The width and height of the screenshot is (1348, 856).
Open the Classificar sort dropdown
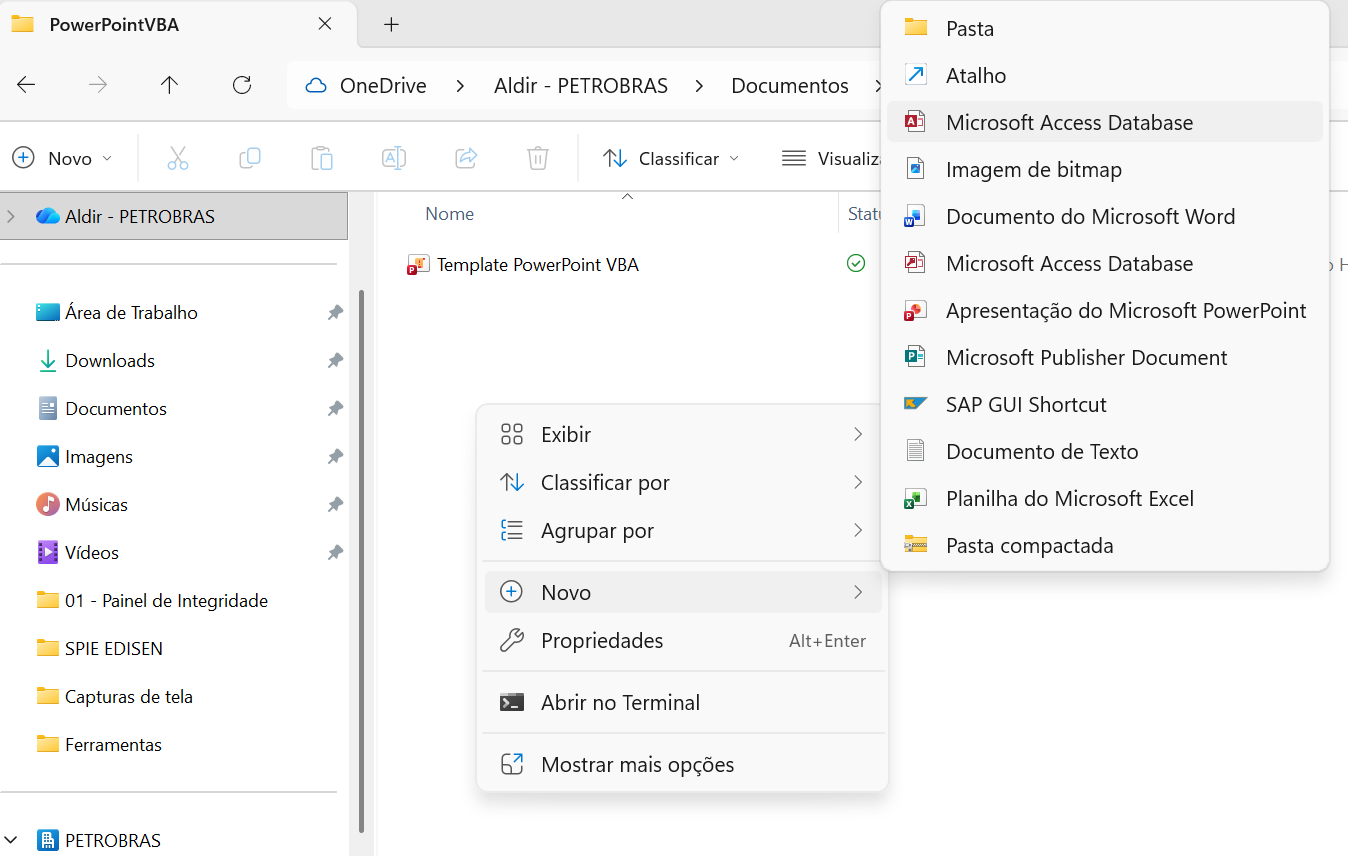tap(671, 158)
